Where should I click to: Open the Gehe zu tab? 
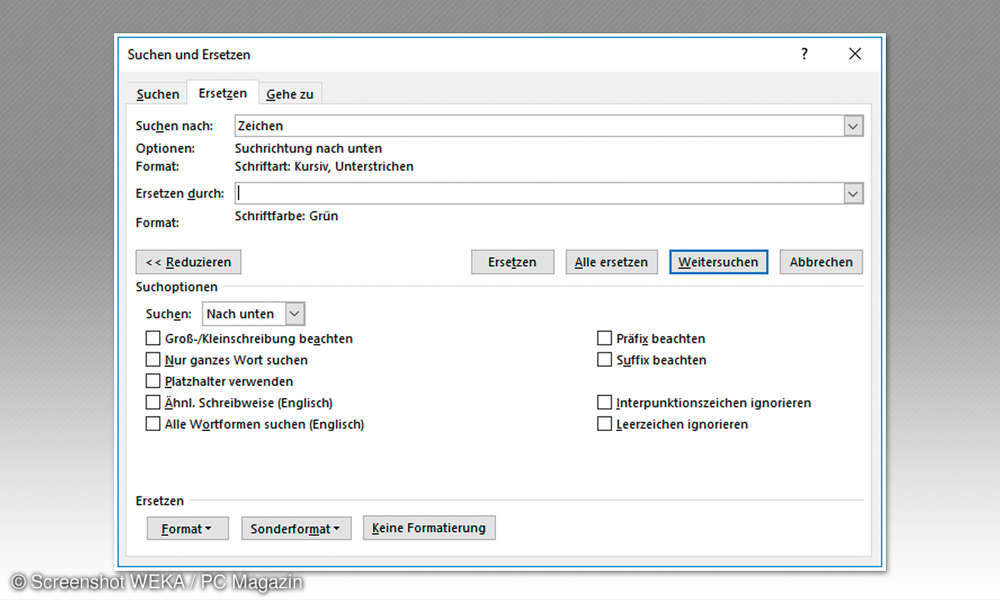tap(289, 94)
